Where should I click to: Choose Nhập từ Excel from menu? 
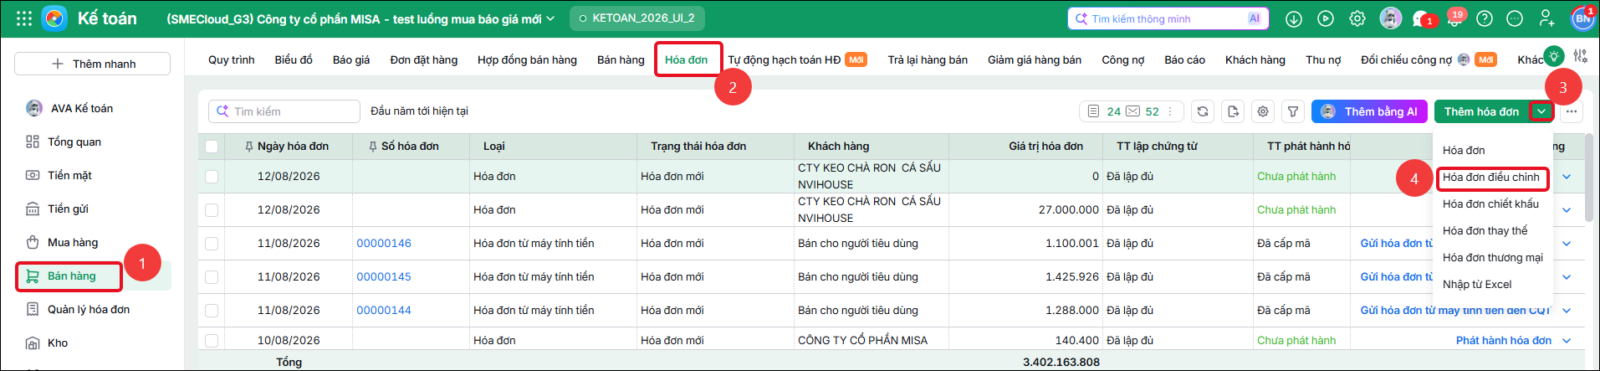[x=1477, y=284]
